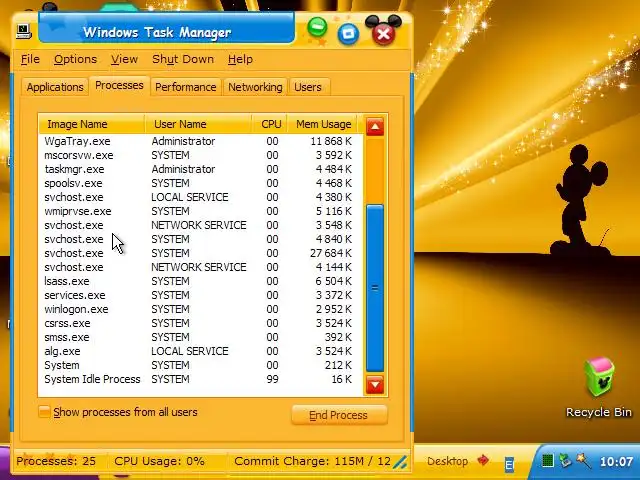This screenshot has width=640, height=480.
Task: Click NETWORK SERVICE beside 3 548 K svchost
Action: 199,225
